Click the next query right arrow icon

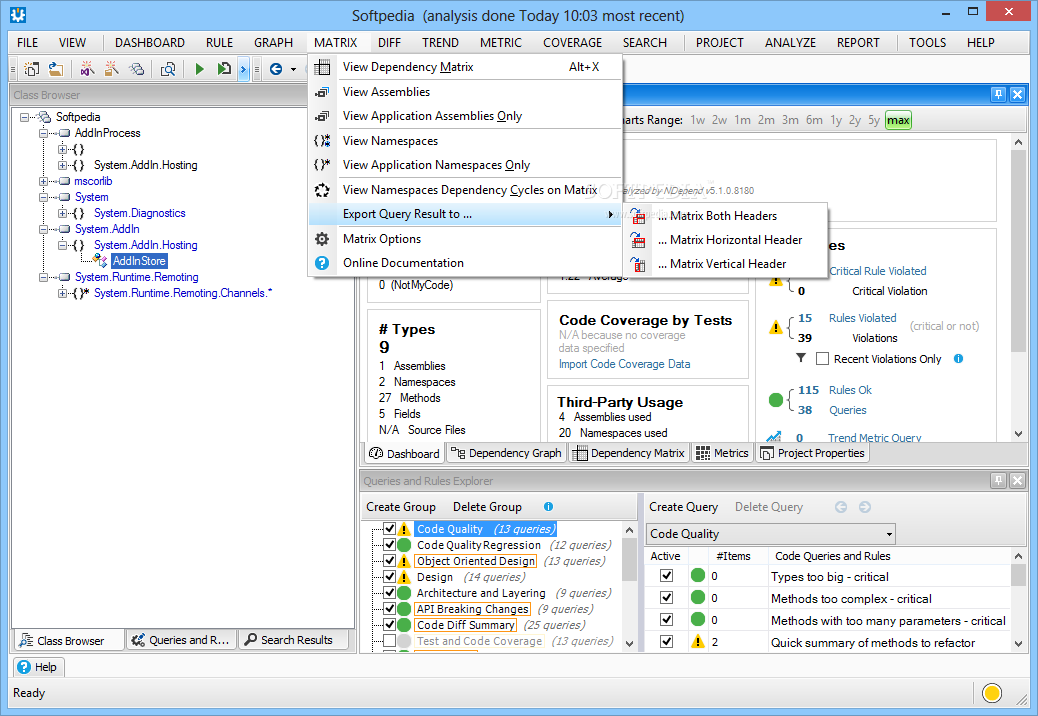click(x=865, y=507)
